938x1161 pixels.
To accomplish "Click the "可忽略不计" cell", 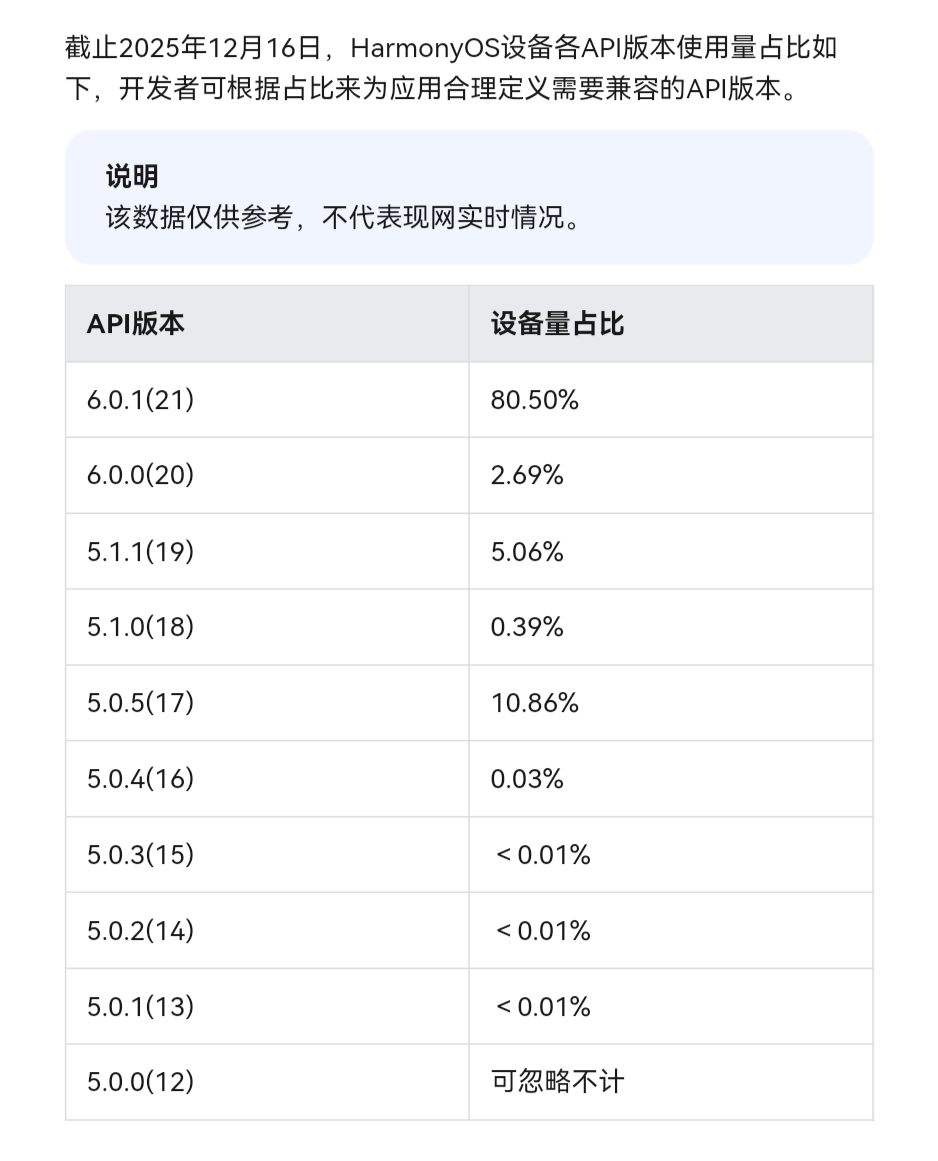I will click(x=557, y=1082).
